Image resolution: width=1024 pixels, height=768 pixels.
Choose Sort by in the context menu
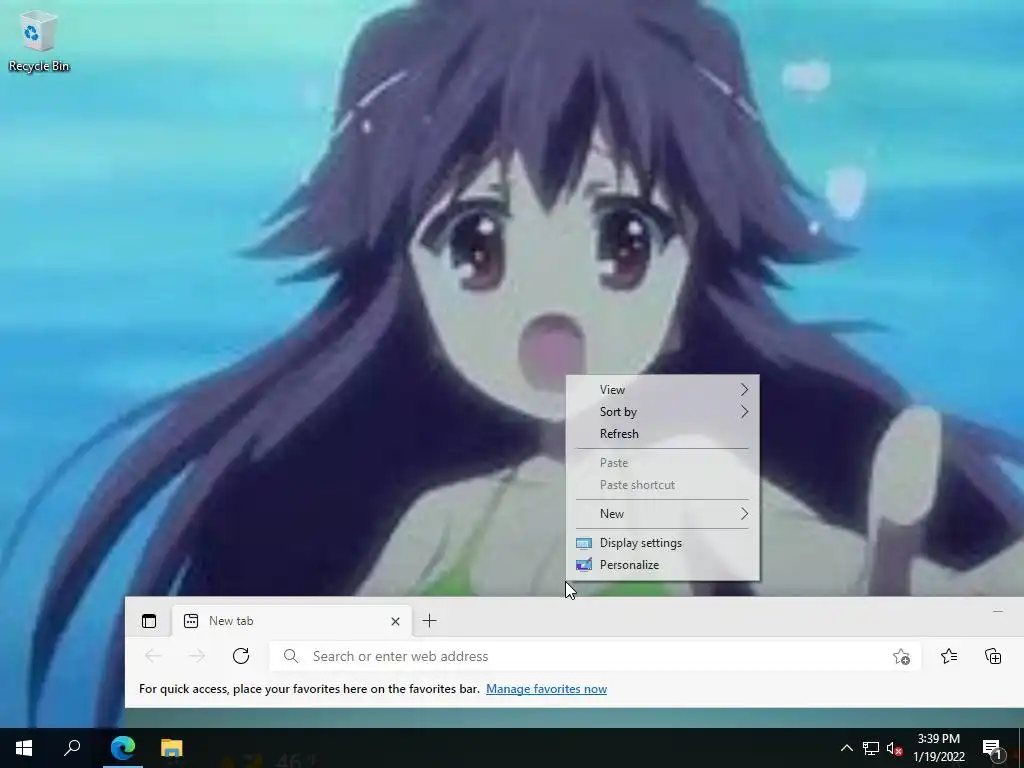[x=662, y=412]
